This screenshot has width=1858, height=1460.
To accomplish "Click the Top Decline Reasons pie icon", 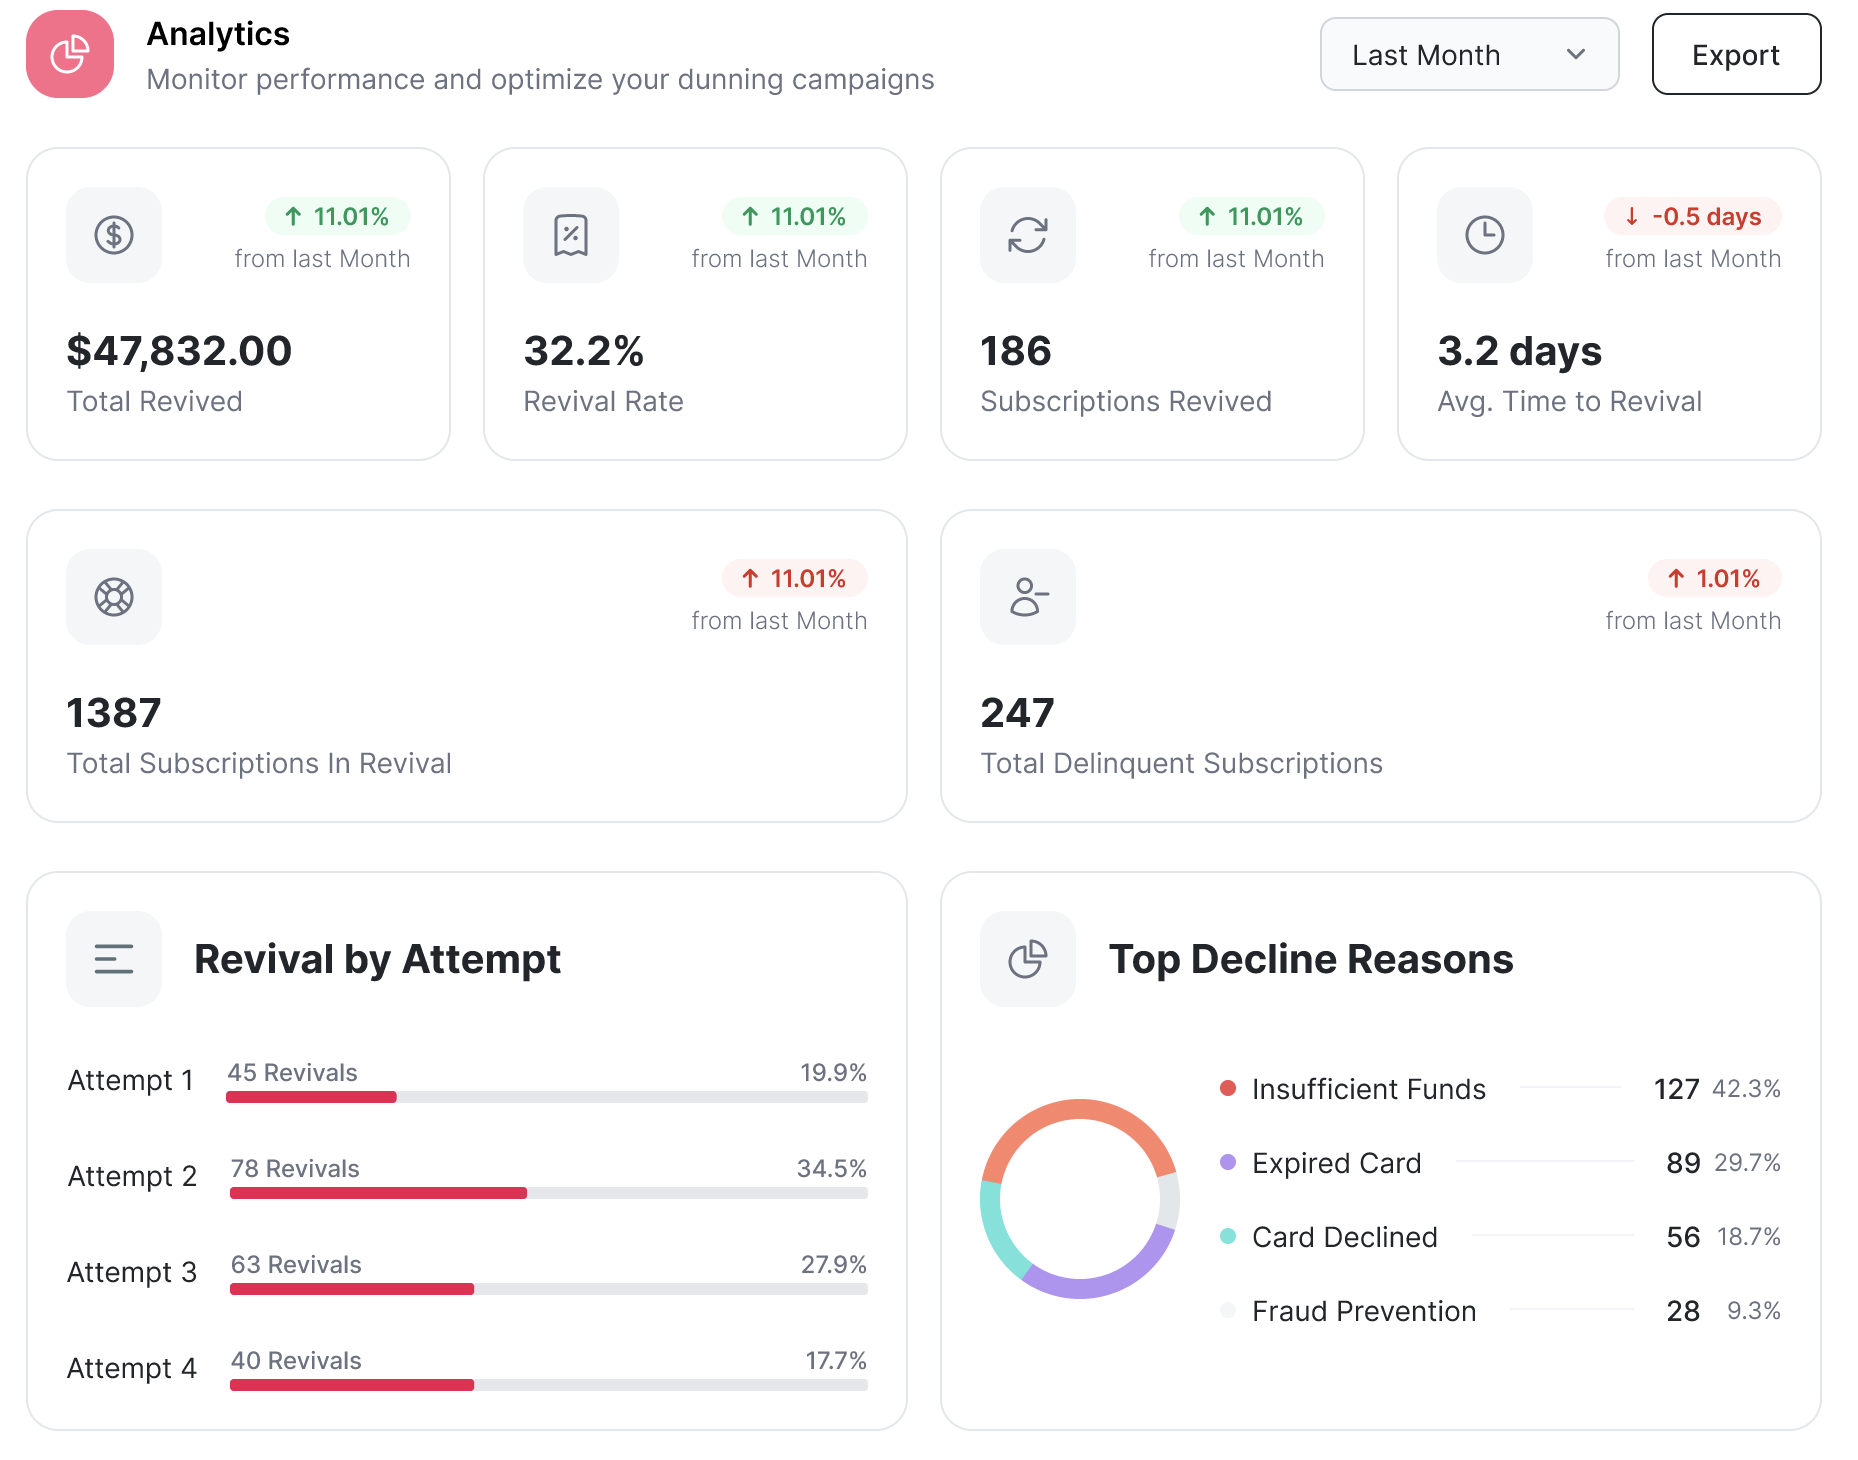I will [1028, 959].
